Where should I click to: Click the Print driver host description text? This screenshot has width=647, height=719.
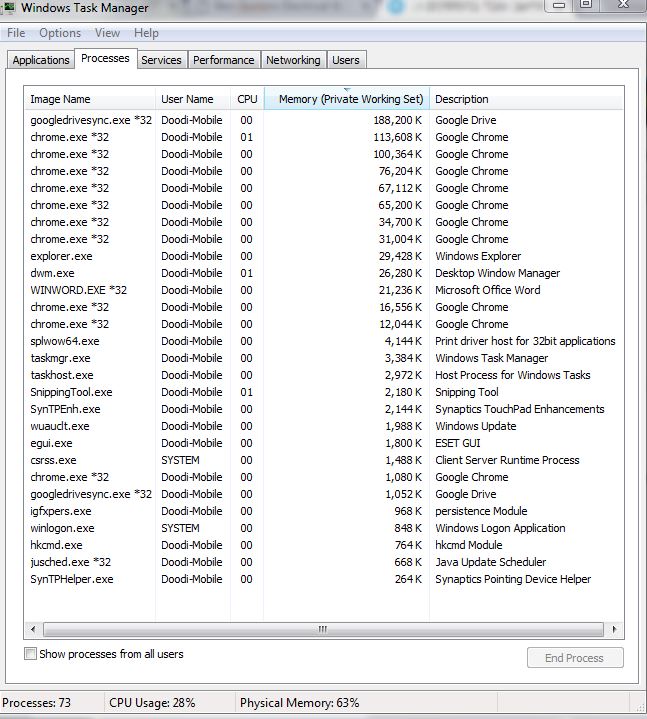click(525, 341)
